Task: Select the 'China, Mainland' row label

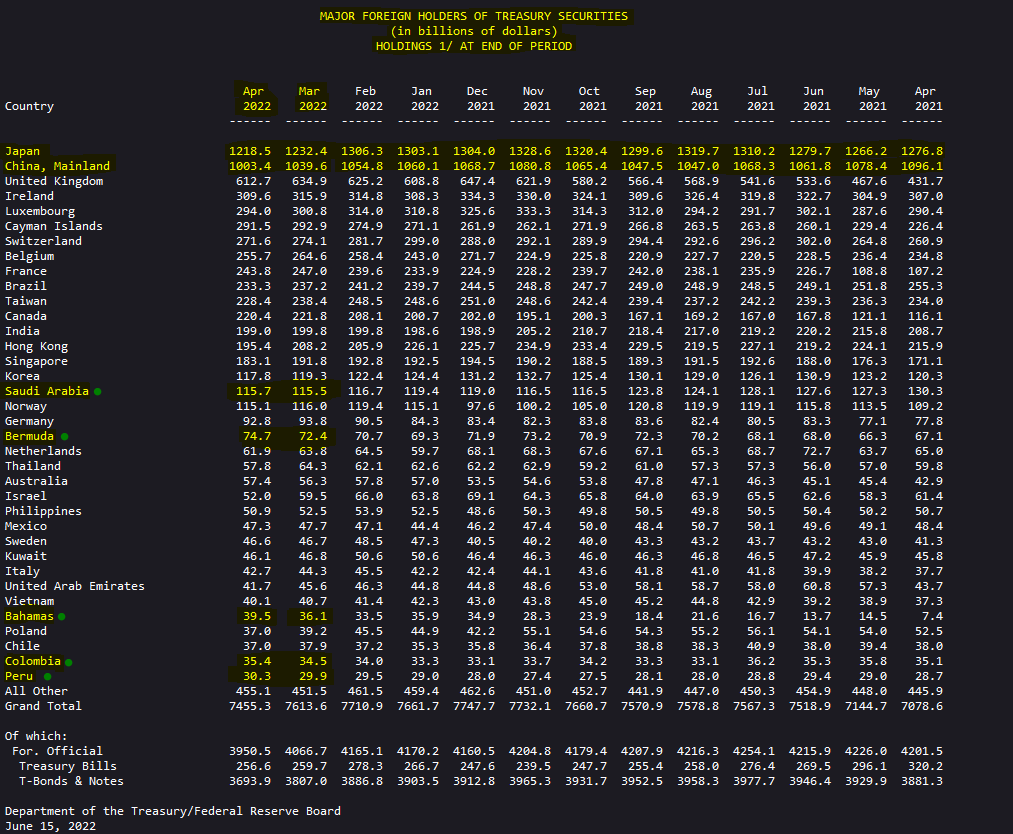Action: click(57, 166)
